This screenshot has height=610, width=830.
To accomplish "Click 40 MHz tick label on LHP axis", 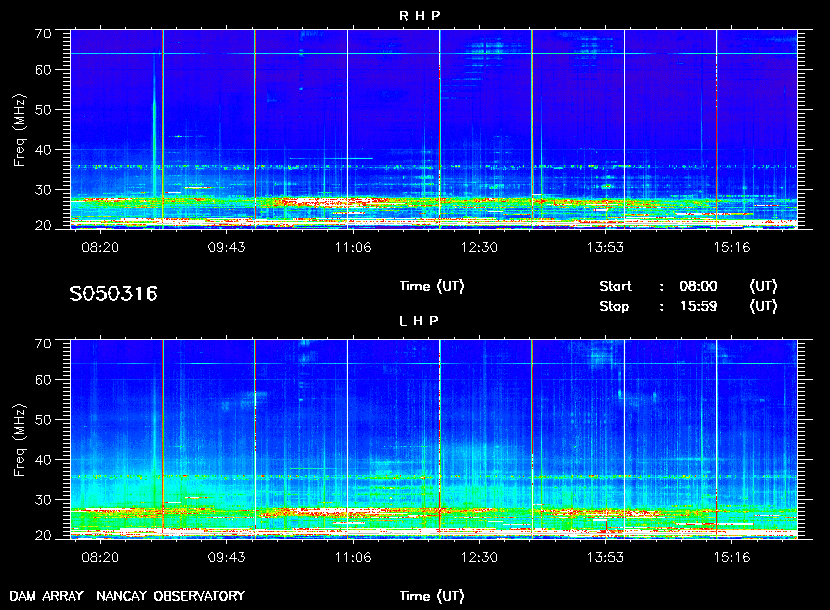I will coord(43,460).
